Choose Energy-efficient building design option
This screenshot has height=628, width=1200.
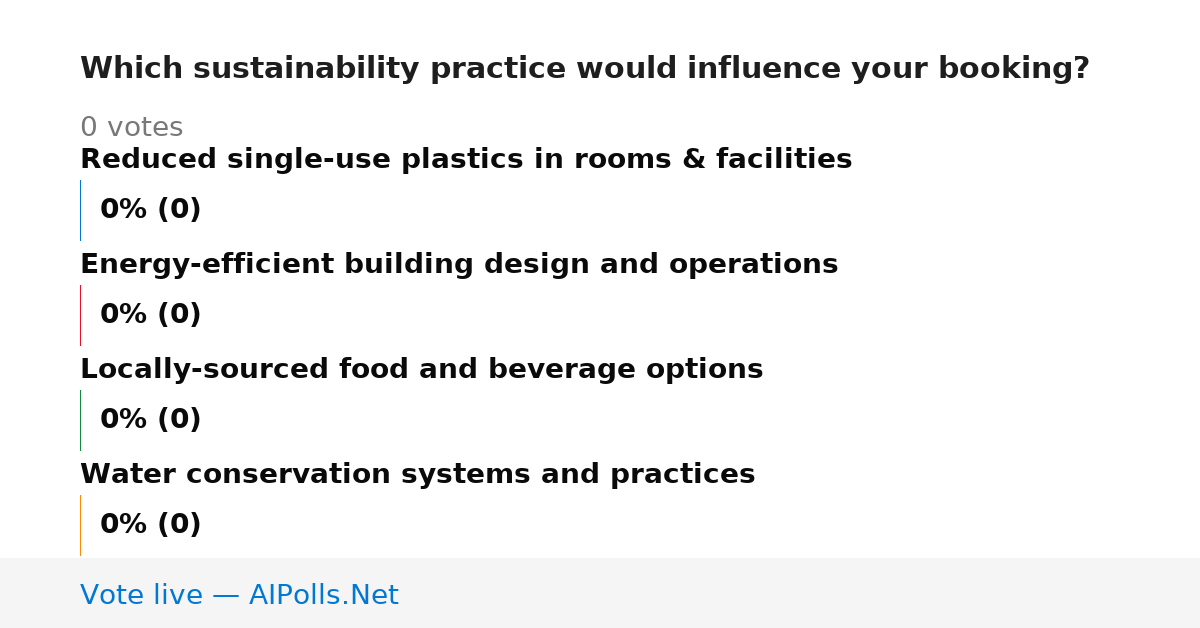(459, 265)
